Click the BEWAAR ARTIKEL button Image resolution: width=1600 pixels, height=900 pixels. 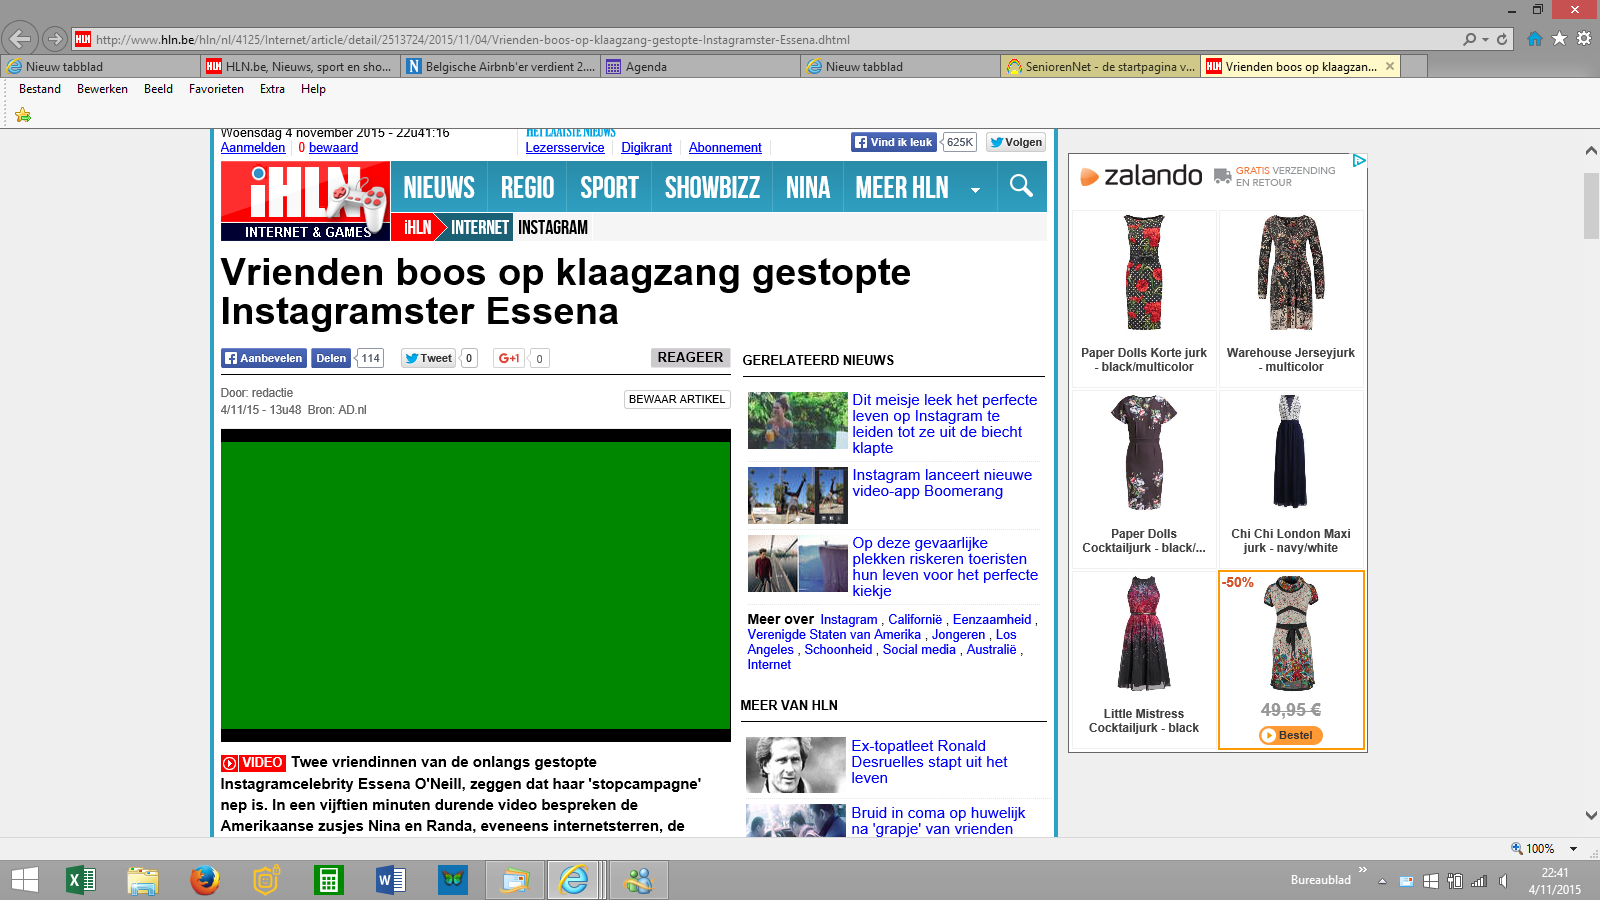point(677,399)
